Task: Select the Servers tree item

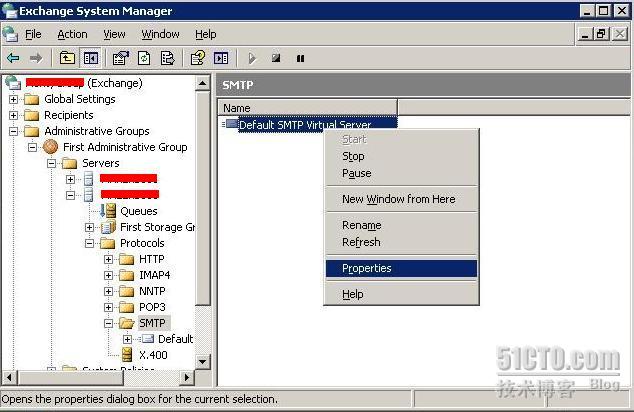Action: click(101, 163)
